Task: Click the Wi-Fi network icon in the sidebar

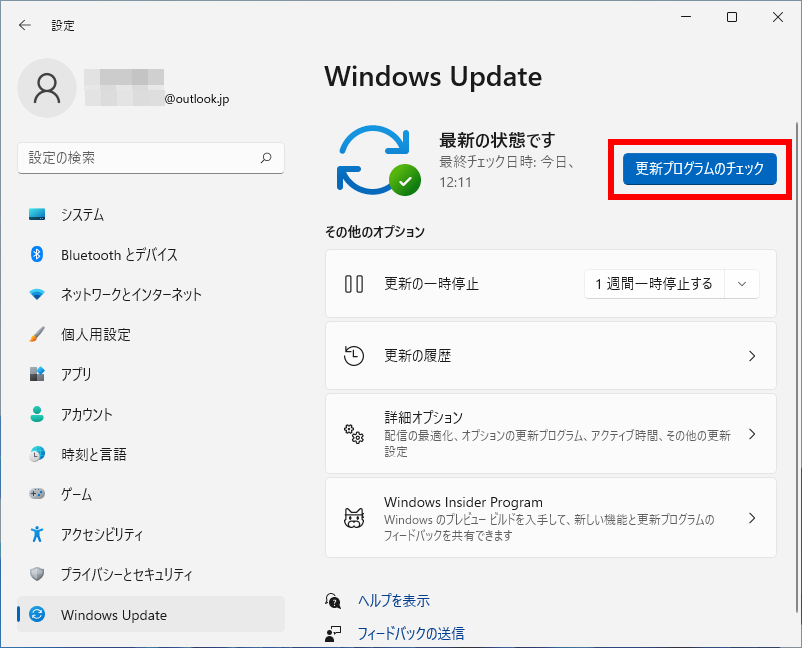Action: pyautogui.click(x=37, y=294)
